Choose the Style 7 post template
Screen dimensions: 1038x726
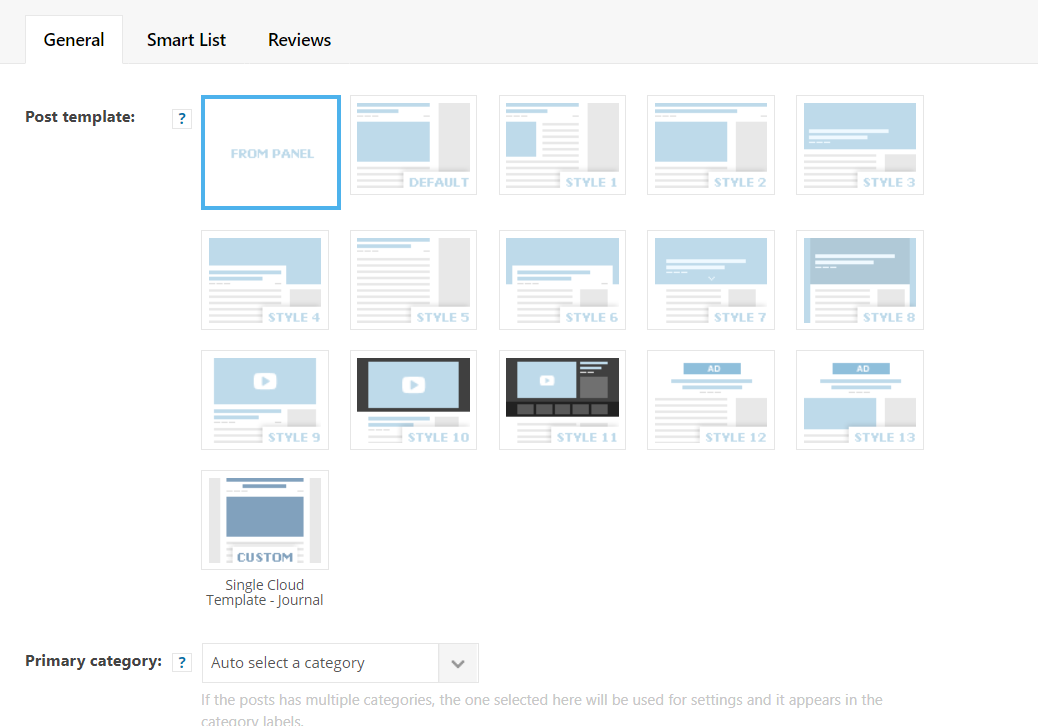click(x=710, y=280)
